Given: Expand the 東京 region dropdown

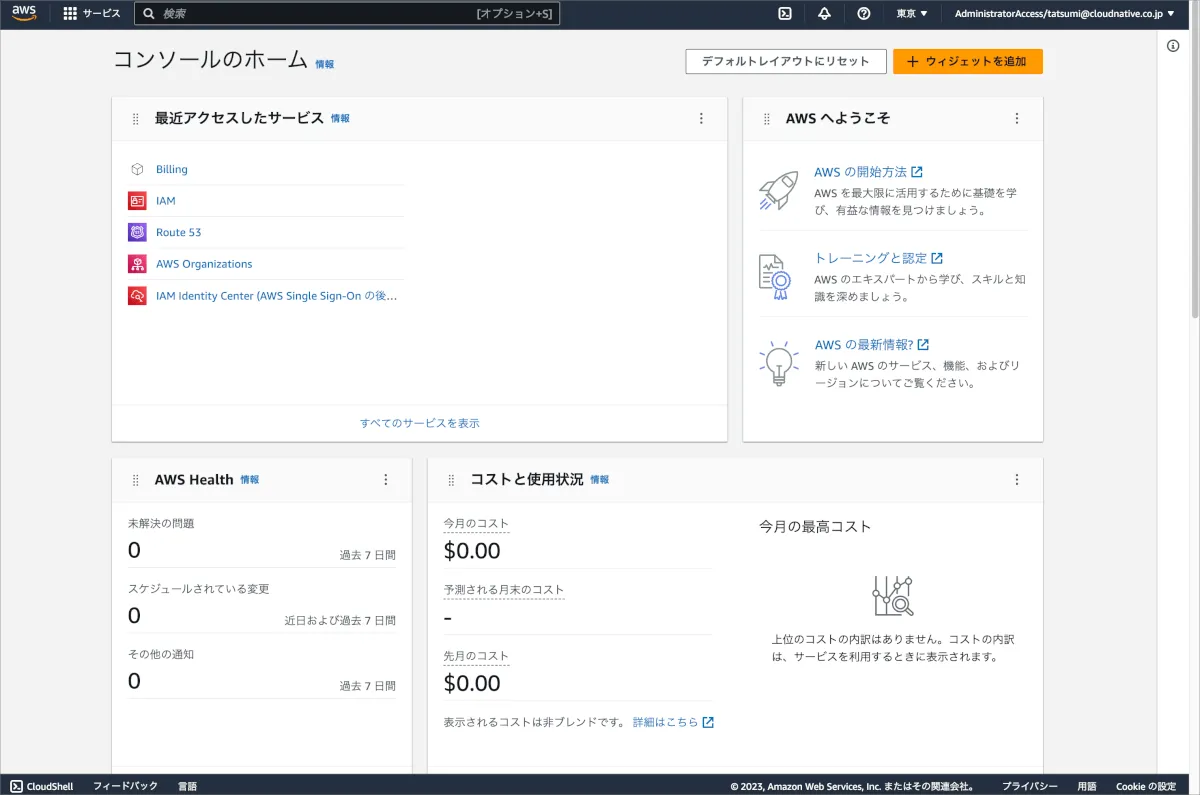Looking at the screenshot, I should pyautogui.click(x=911, y=14).
